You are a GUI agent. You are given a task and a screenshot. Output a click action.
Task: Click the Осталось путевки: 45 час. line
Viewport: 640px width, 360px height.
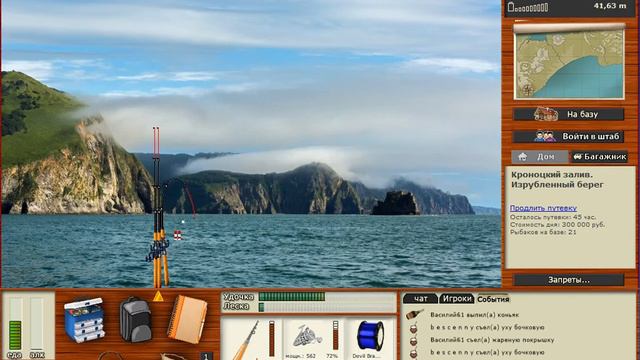pyautogui.click(x=552, y=217)
